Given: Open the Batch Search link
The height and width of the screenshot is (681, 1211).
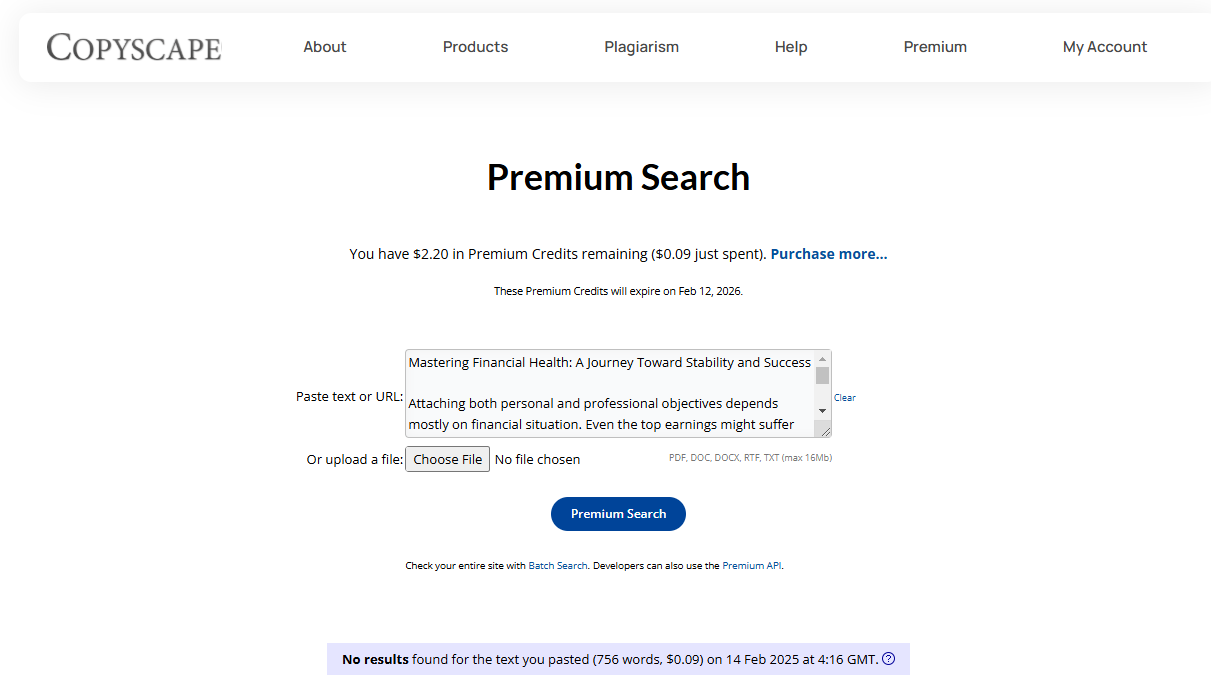Looking at the screenshot, I should click(x=558, y=566).
